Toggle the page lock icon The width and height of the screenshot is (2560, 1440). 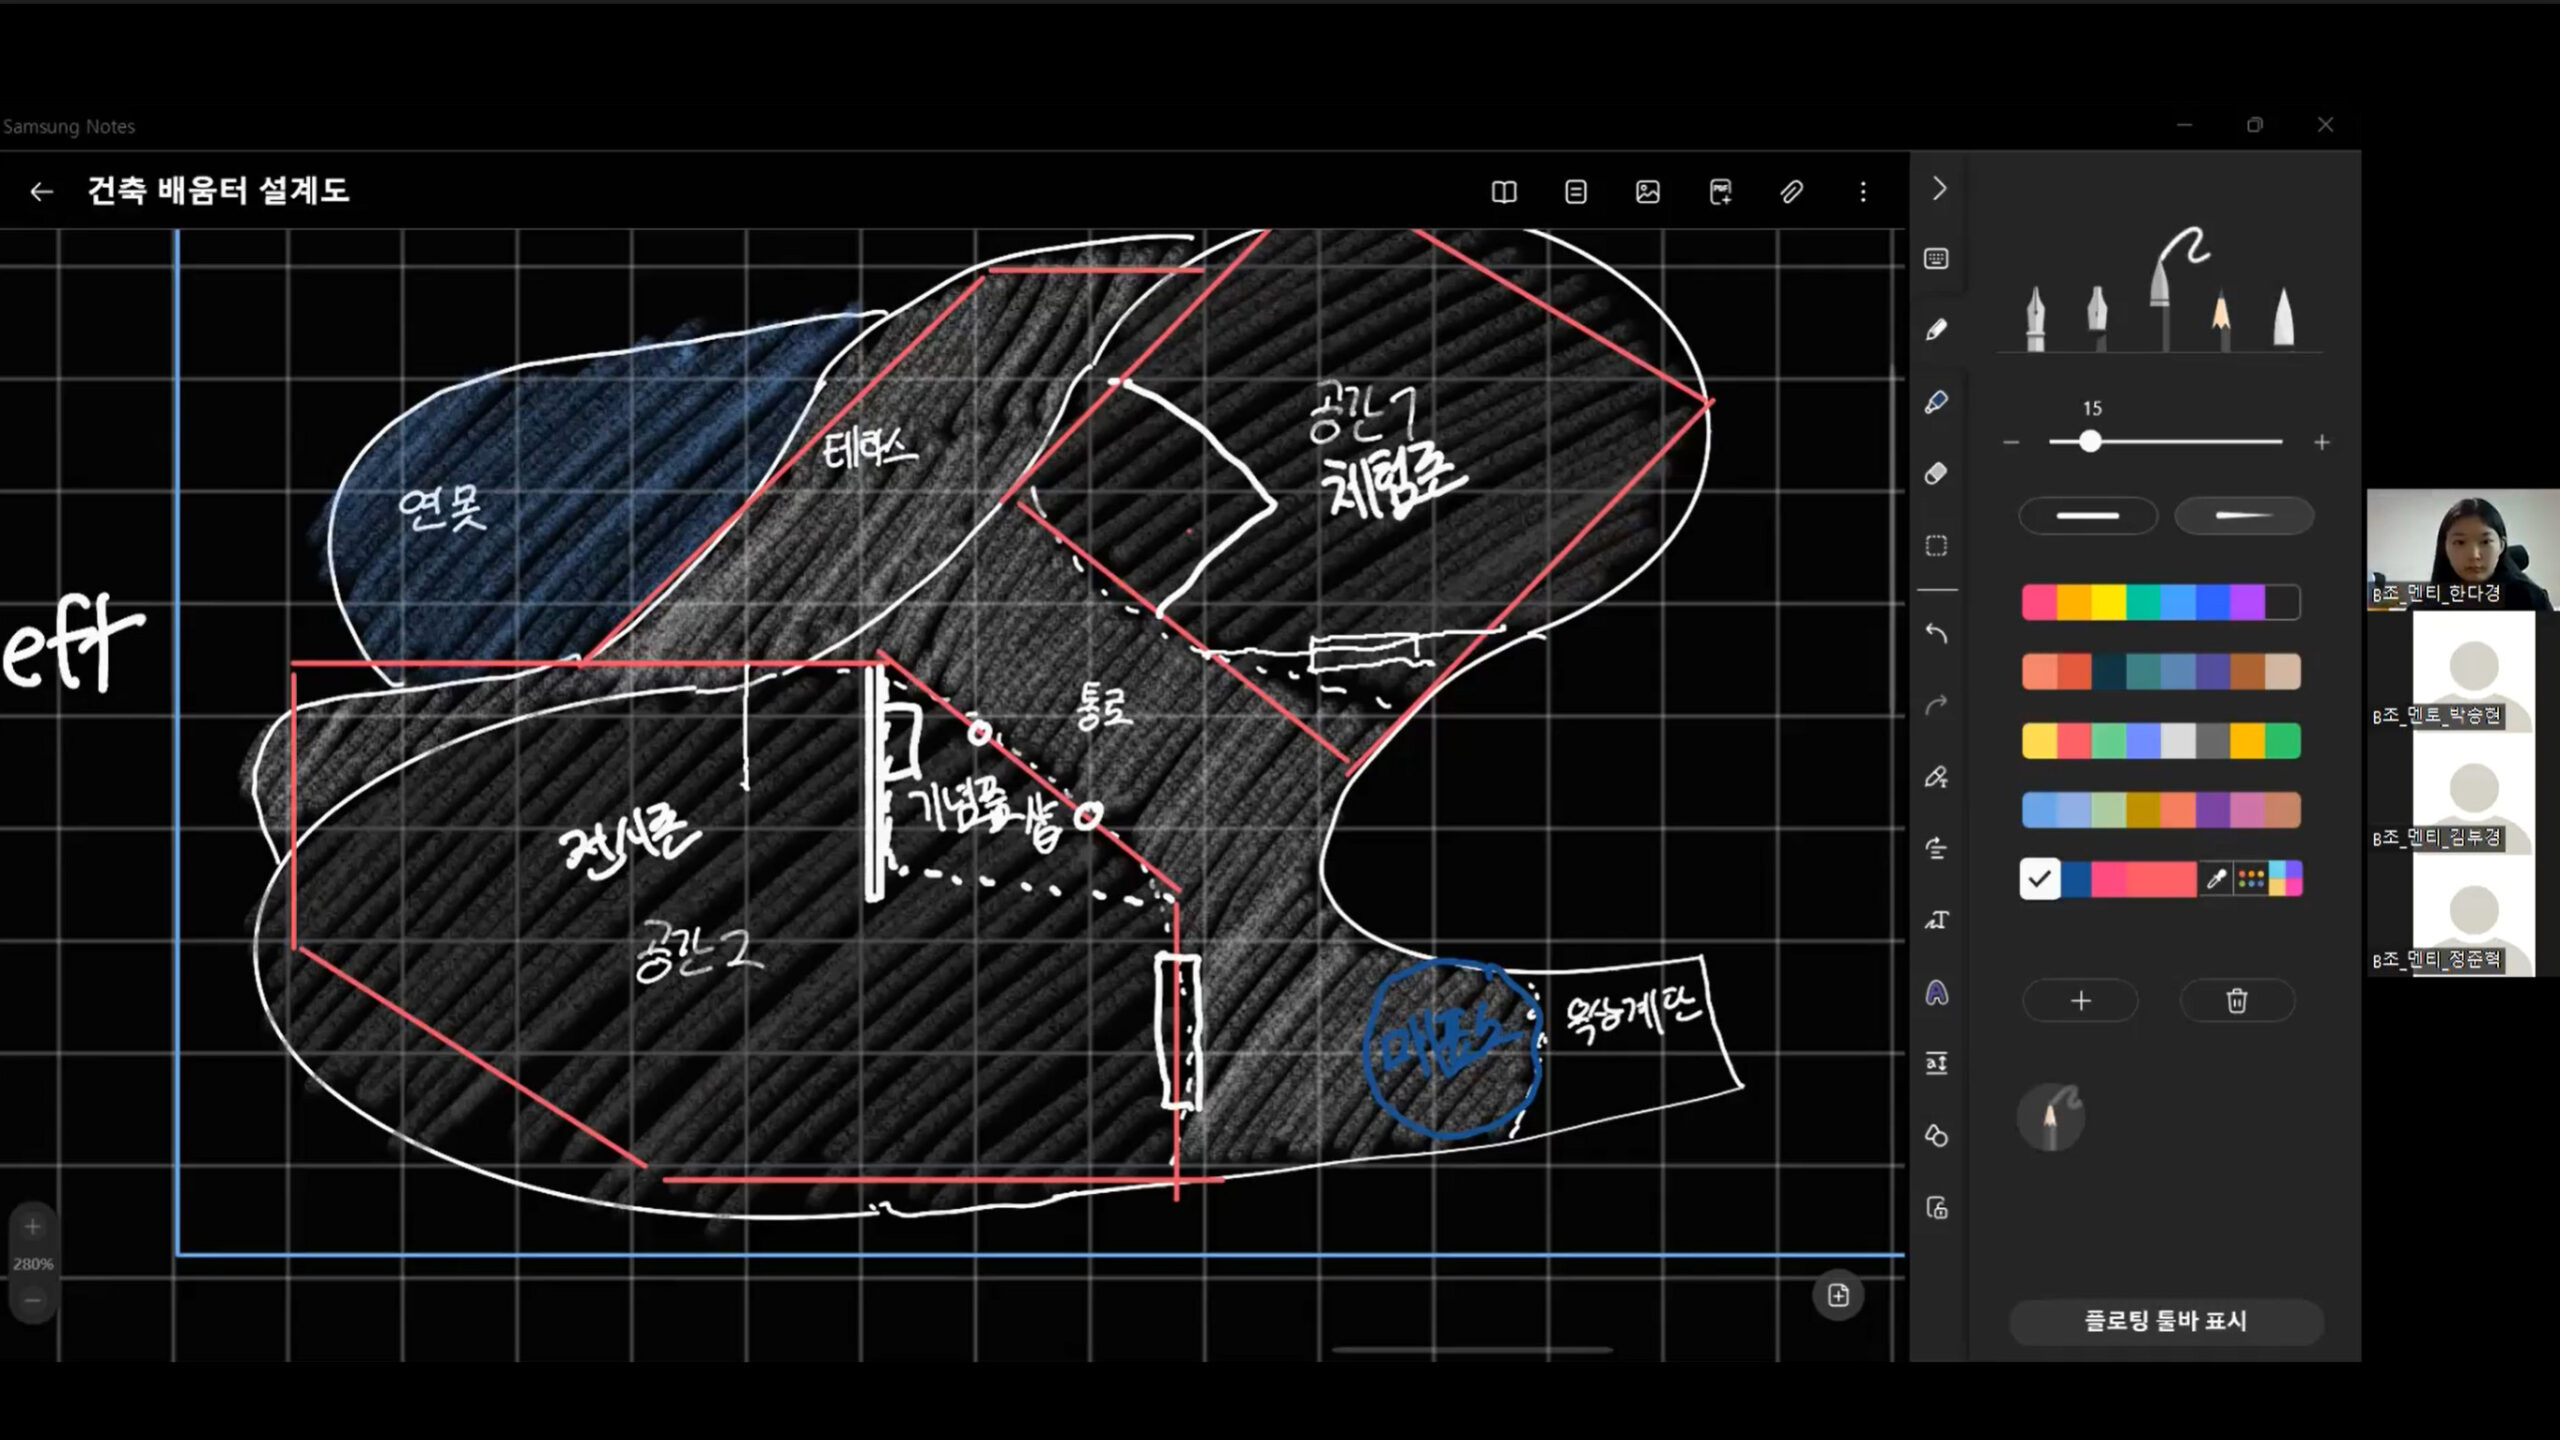click(1937, 1208)
